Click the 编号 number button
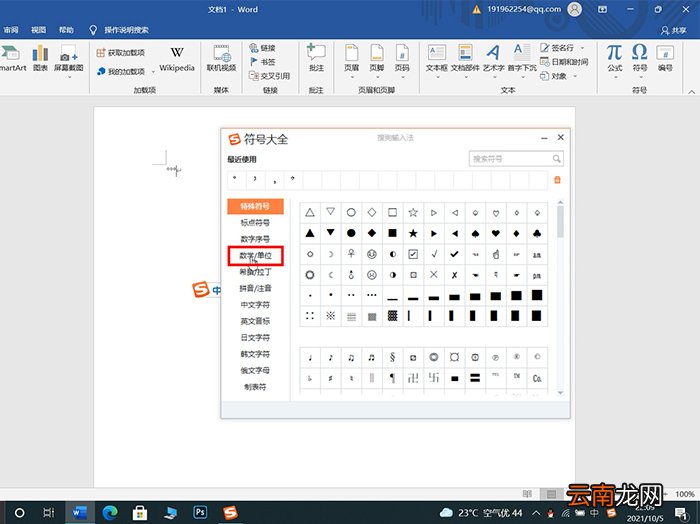Viewport: 700px width, 524px height. (665, 58)
